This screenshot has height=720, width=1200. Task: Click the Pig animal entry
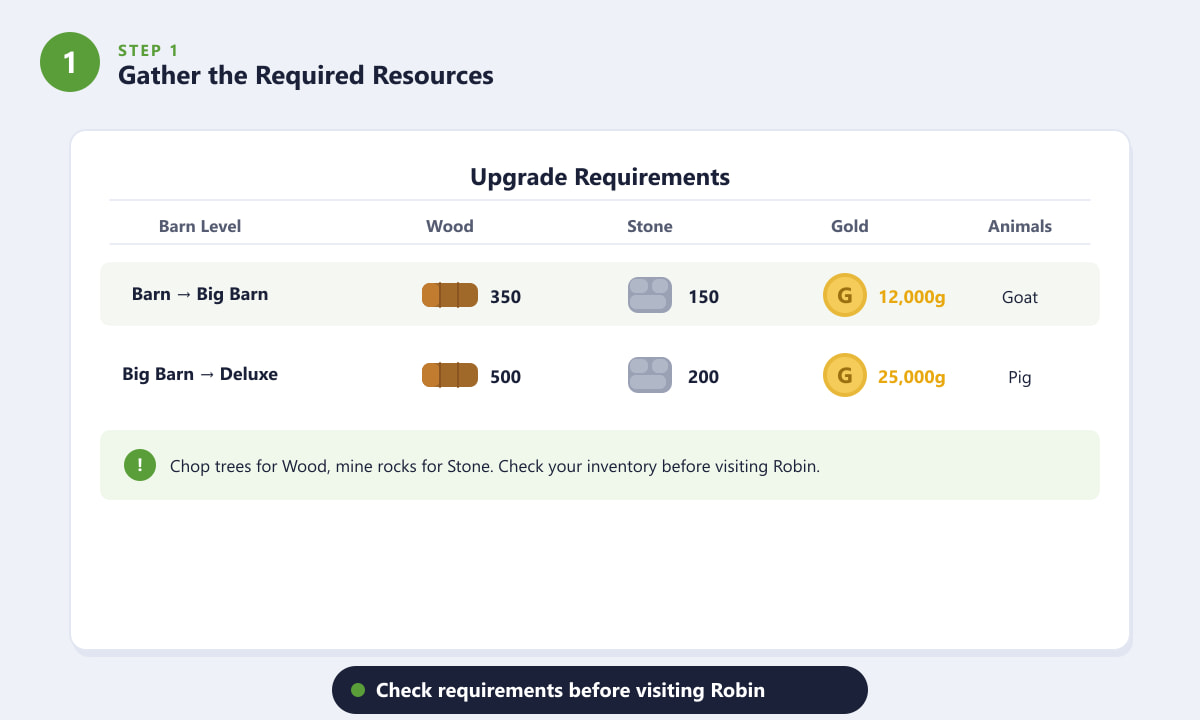click(x=1020, y=378)
